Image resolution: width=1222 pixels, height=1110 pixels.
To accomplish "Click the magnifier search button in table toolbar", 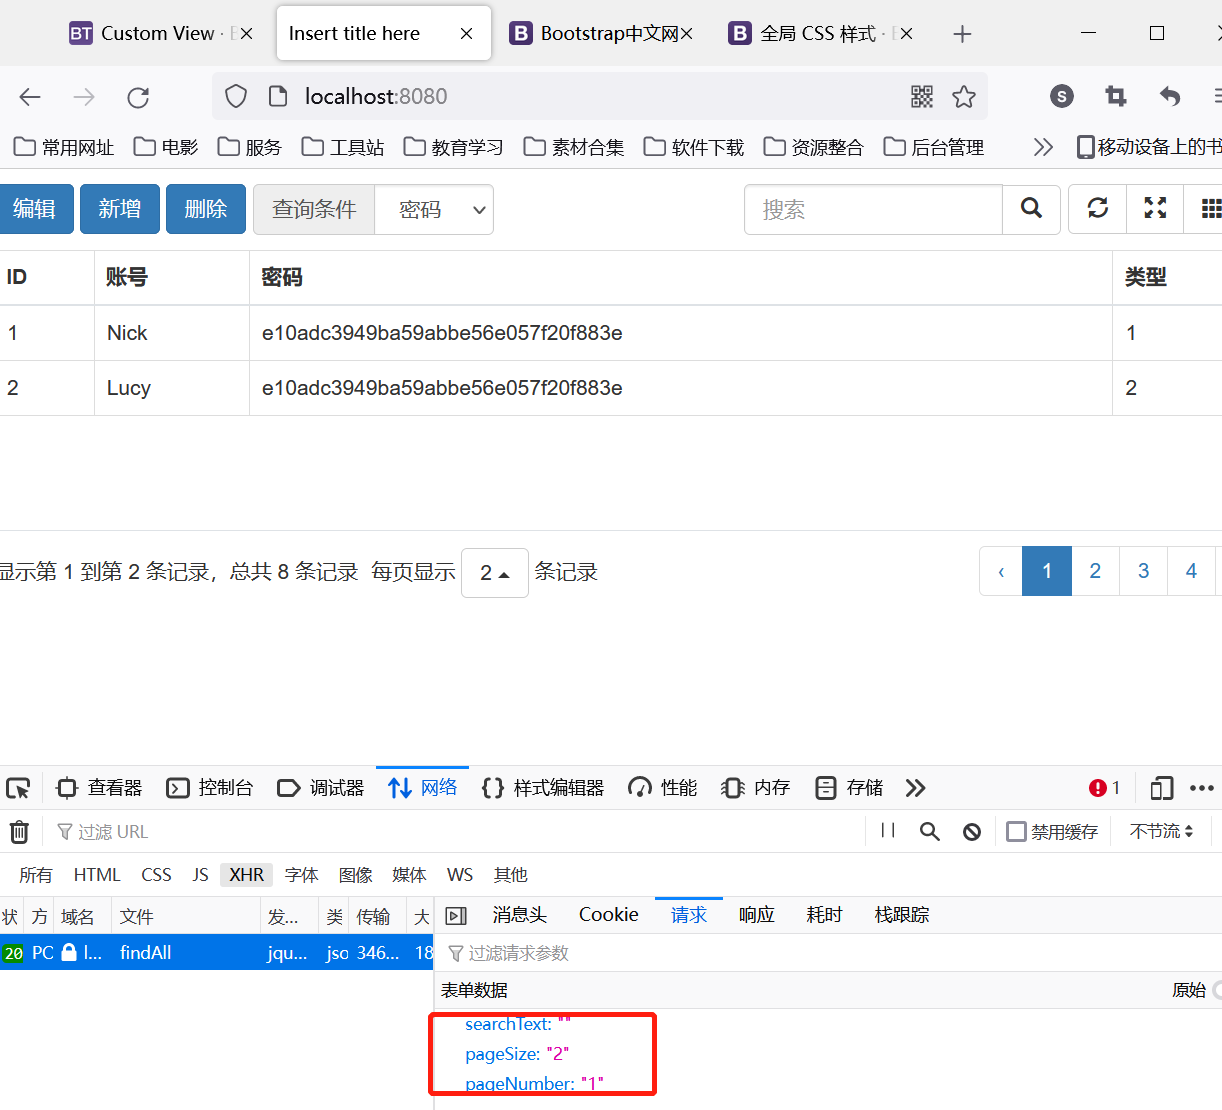I will coord(1031,209).
